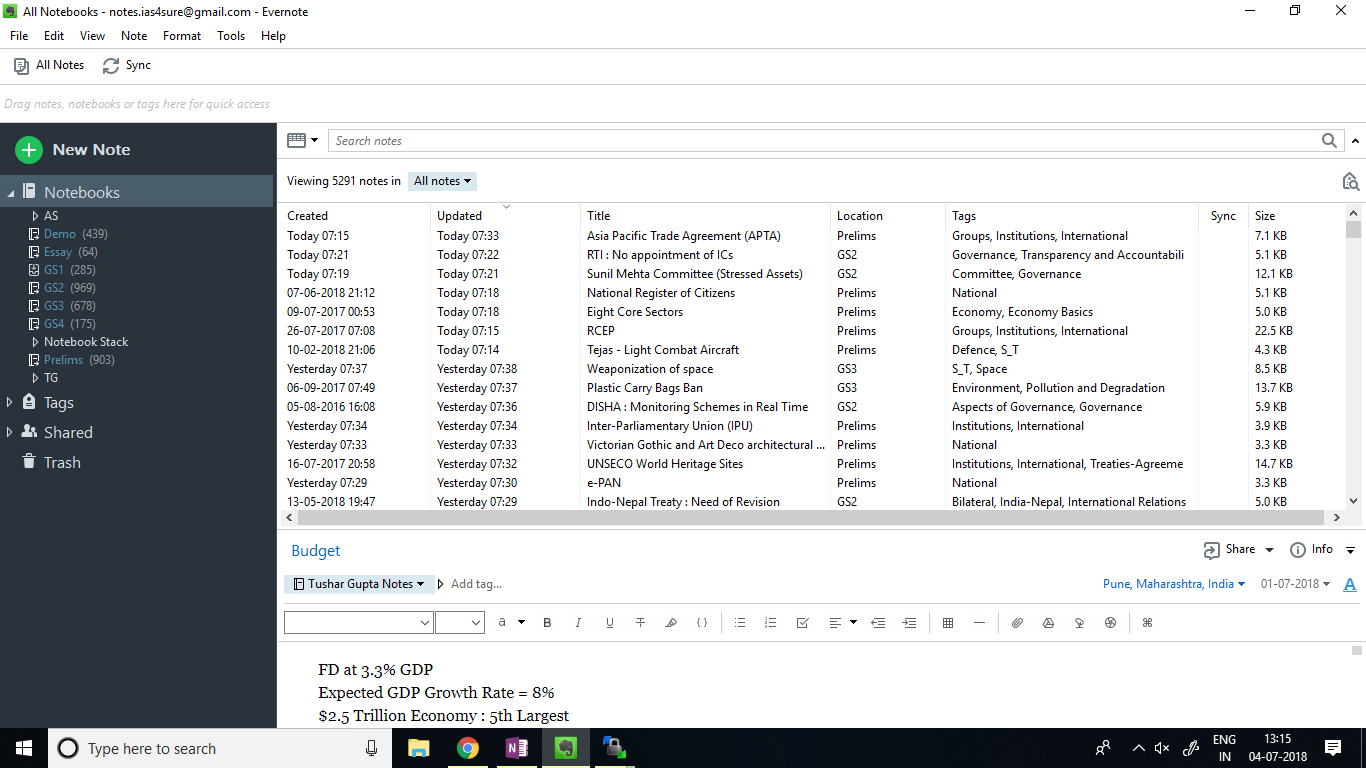Insert a checkbox to-do item
The width and height of the screenshot is (1366, 768).
pyautogui.click(x=802, y=623)
